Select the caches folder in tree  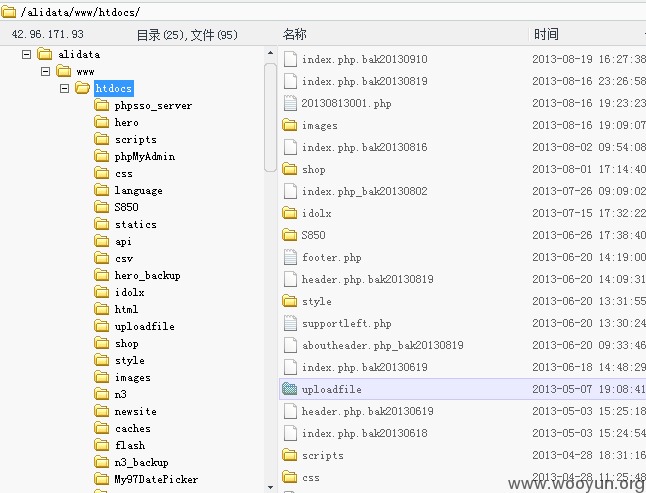click(x=133, y=428)
